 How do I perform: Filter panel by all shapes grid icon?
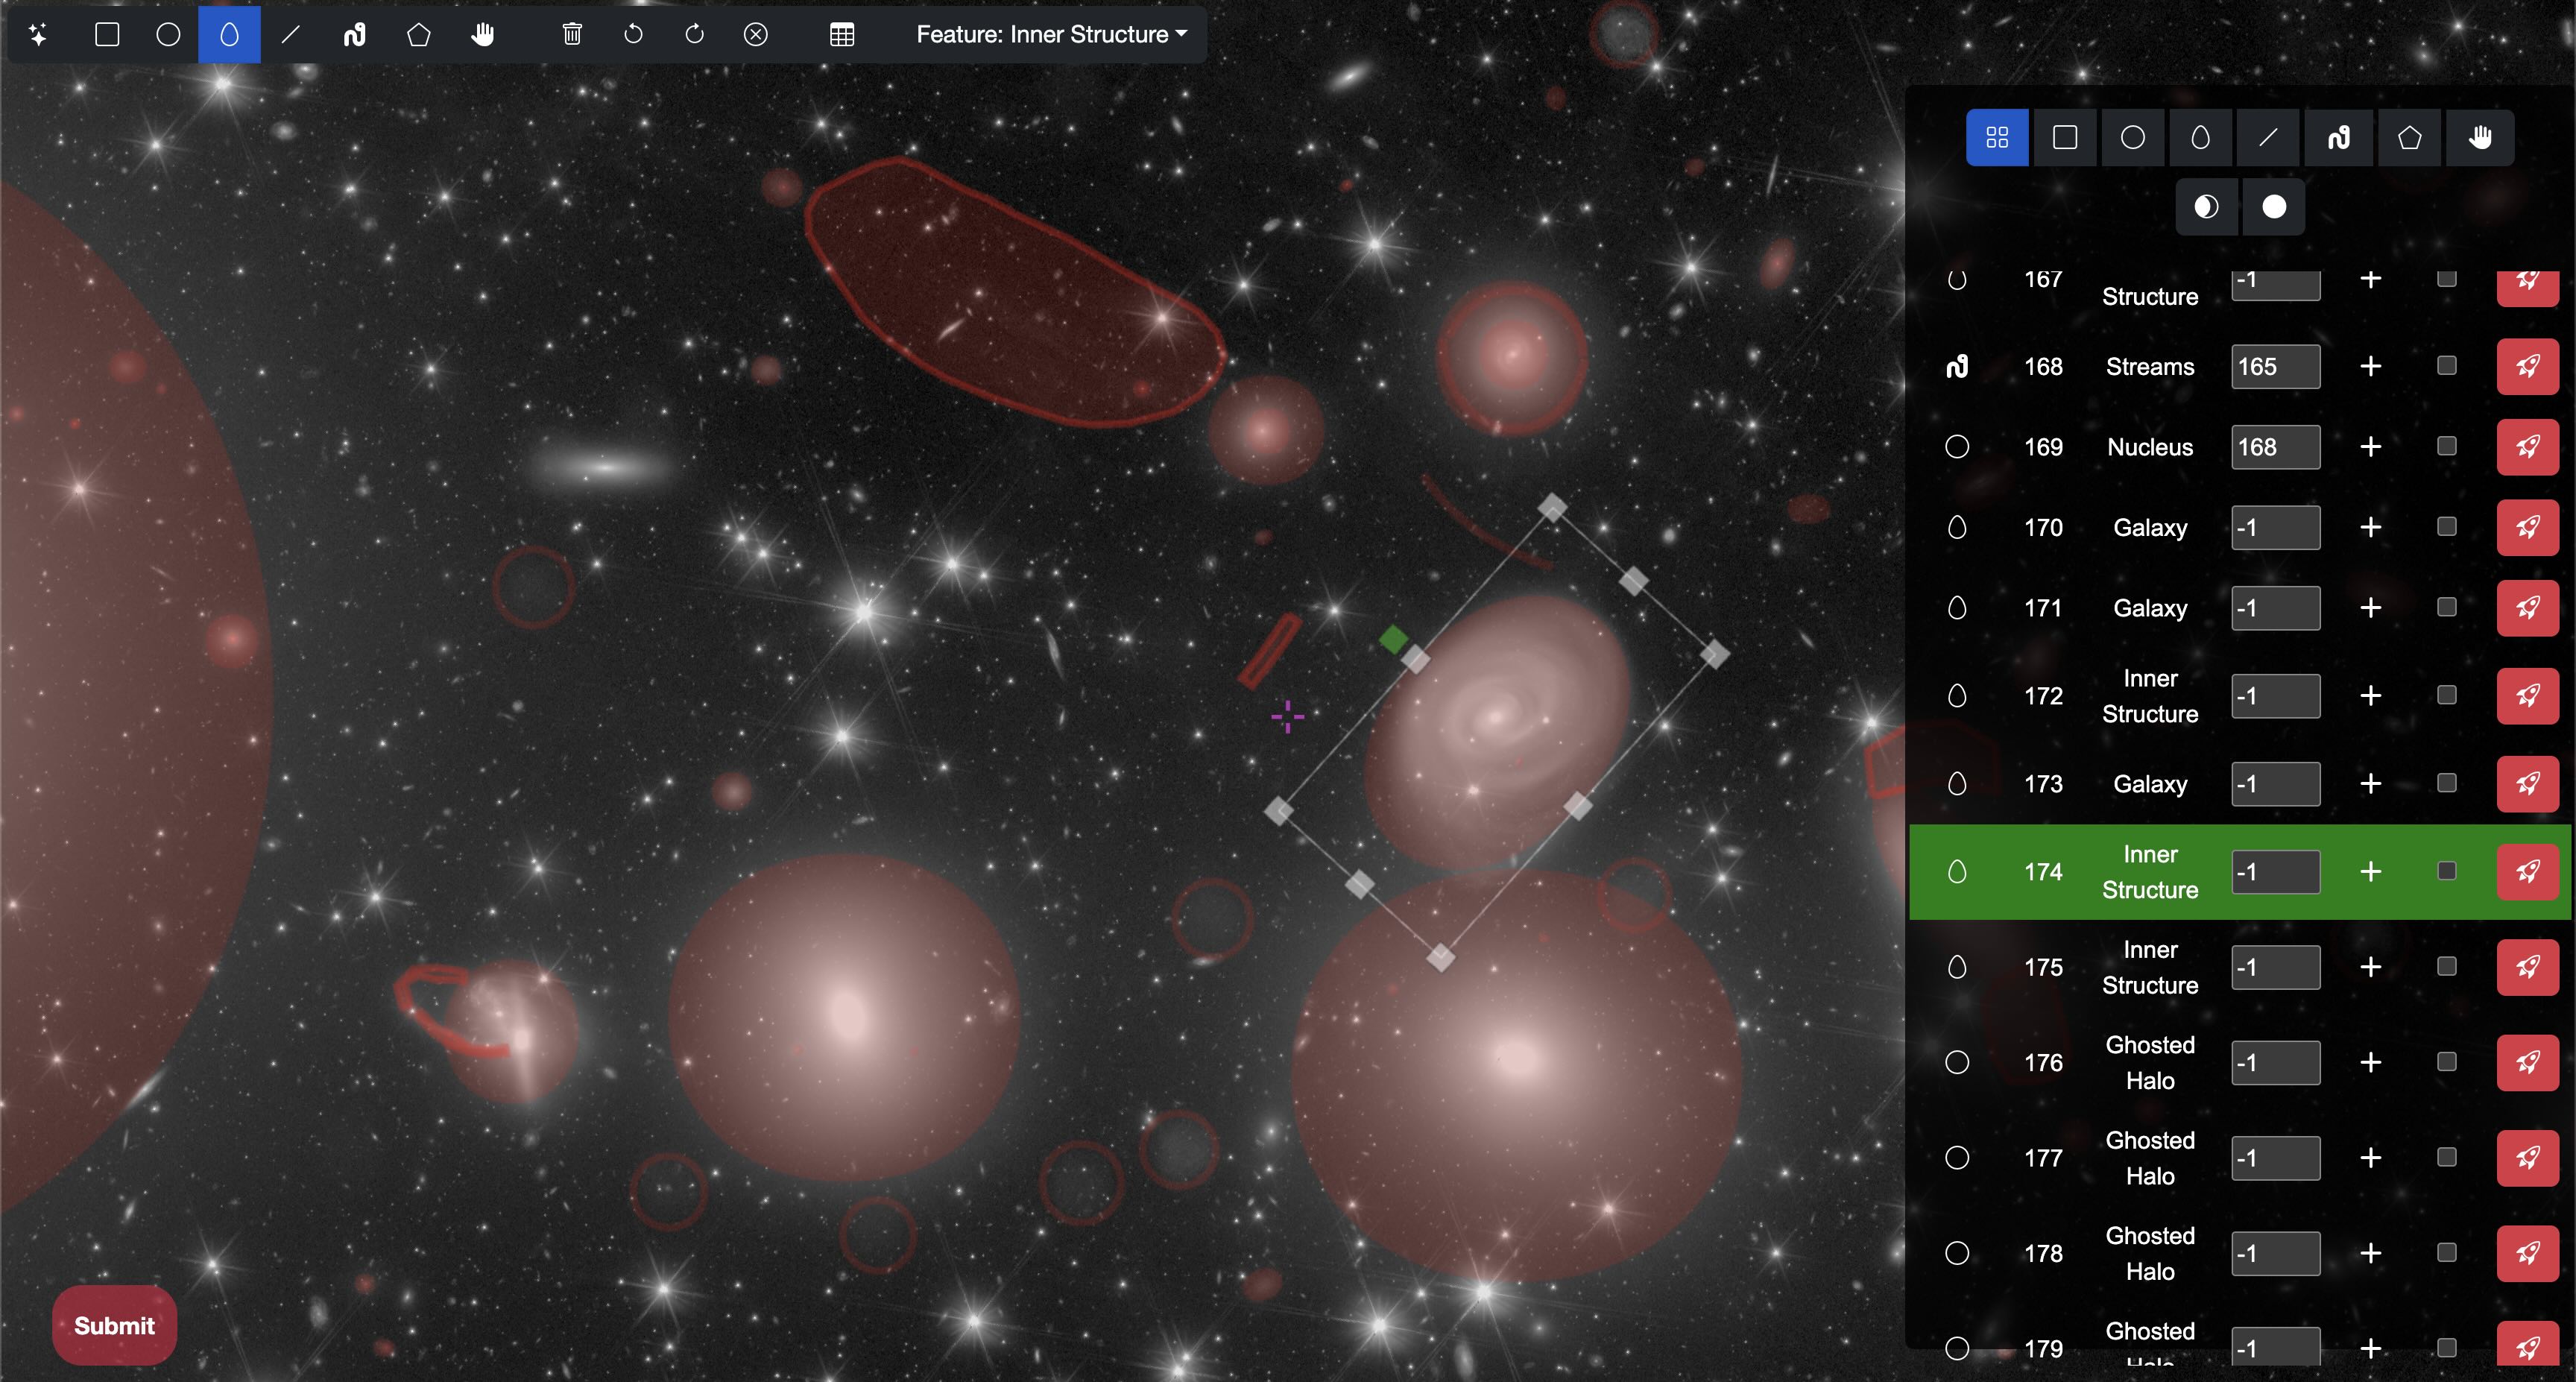(1996, 138)
